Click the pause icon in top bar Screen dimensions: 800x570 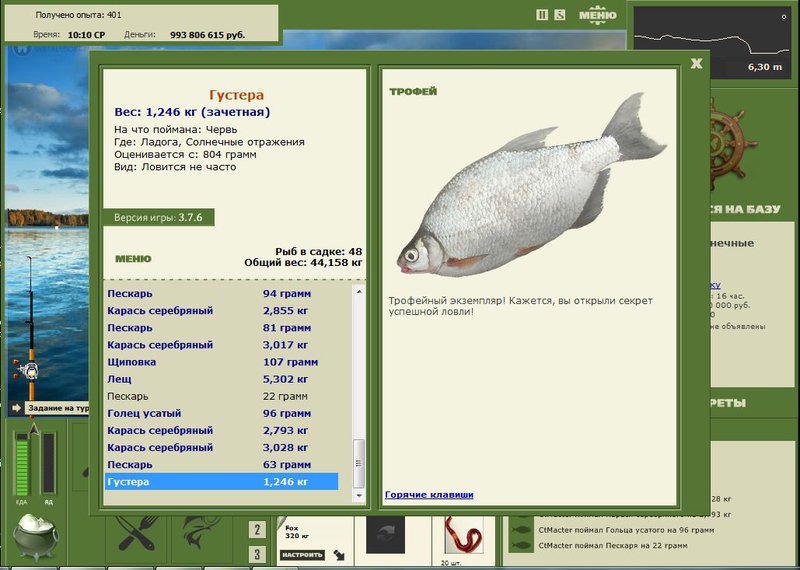(542, 15)
